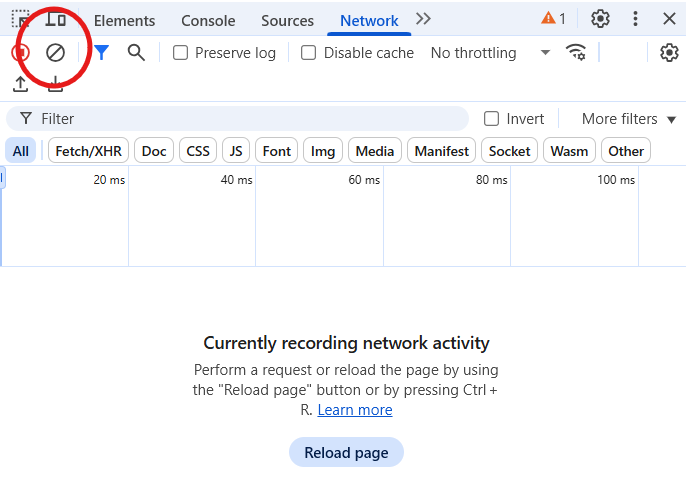Enable the Preserve log checkbox
686x488 pixels.
tap(181, 53)
